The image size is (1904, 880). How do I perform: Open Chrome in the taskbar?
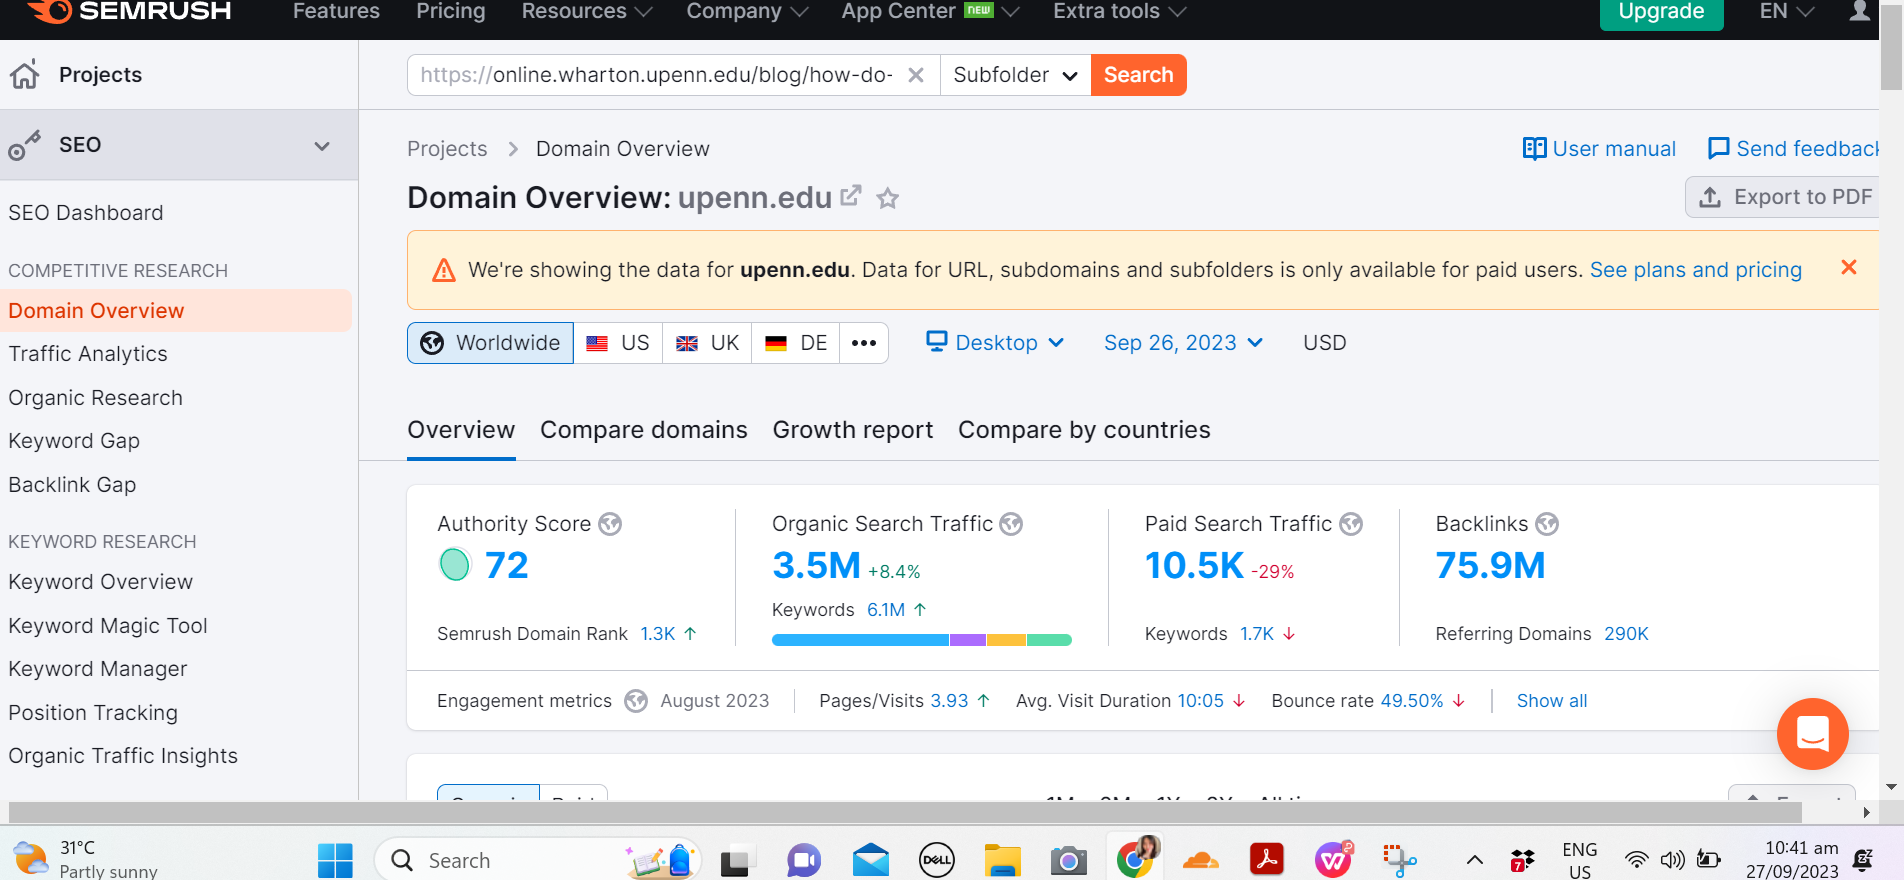click(x=1135, y=859)
